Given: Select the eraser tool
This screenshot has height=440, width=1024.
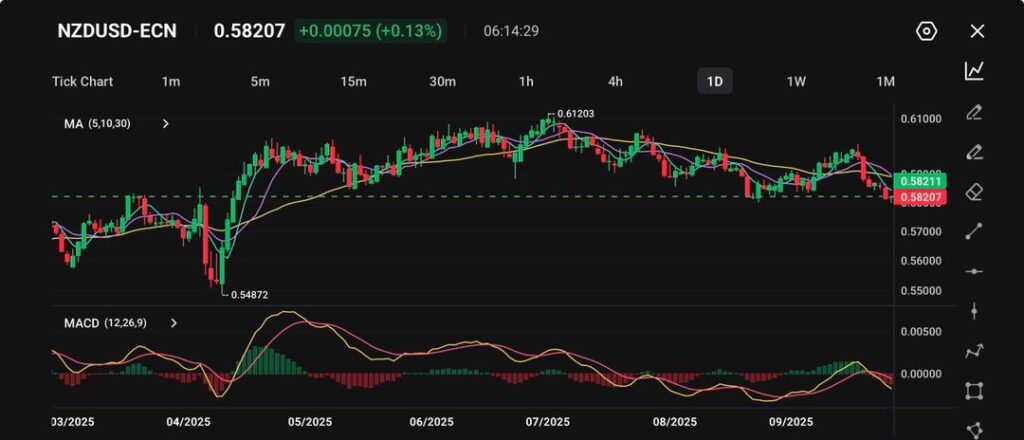Looking at the screenshot, I should (x=975, y=192).
